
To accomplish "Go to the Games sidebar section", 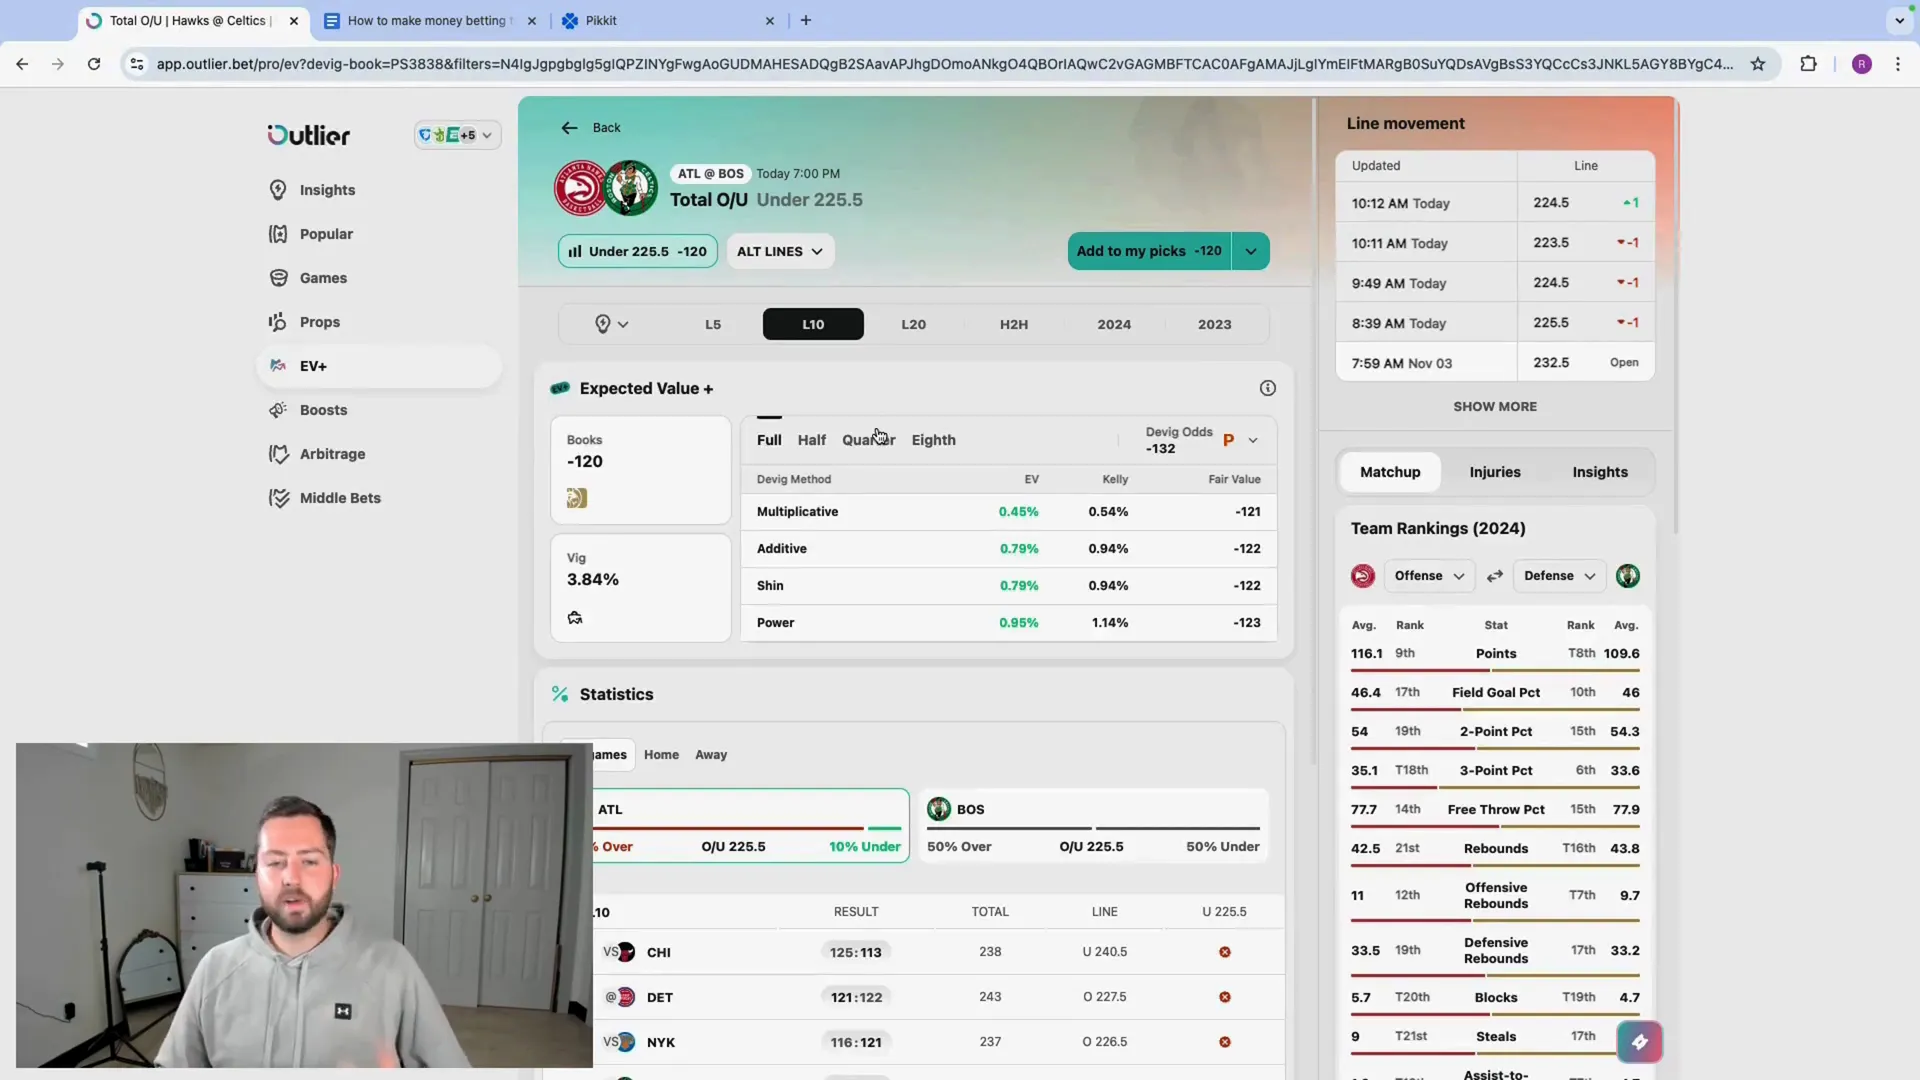I will [308, 278].
